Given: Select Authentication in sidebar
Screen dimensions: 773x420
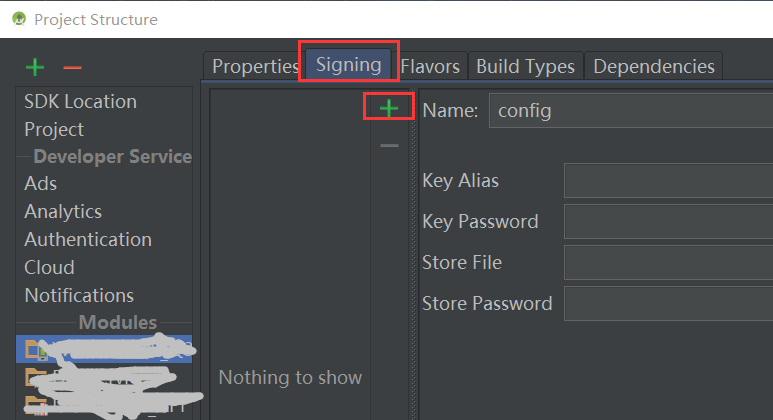Looking at the screenshot, I should click(88, 240).
